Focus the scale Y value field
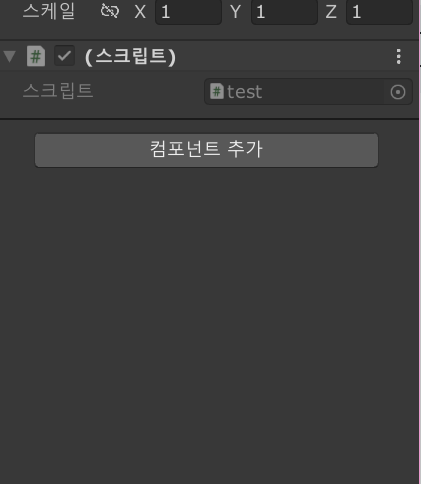The width and height of the screenshot is (421, 484). tap(284, 12)
